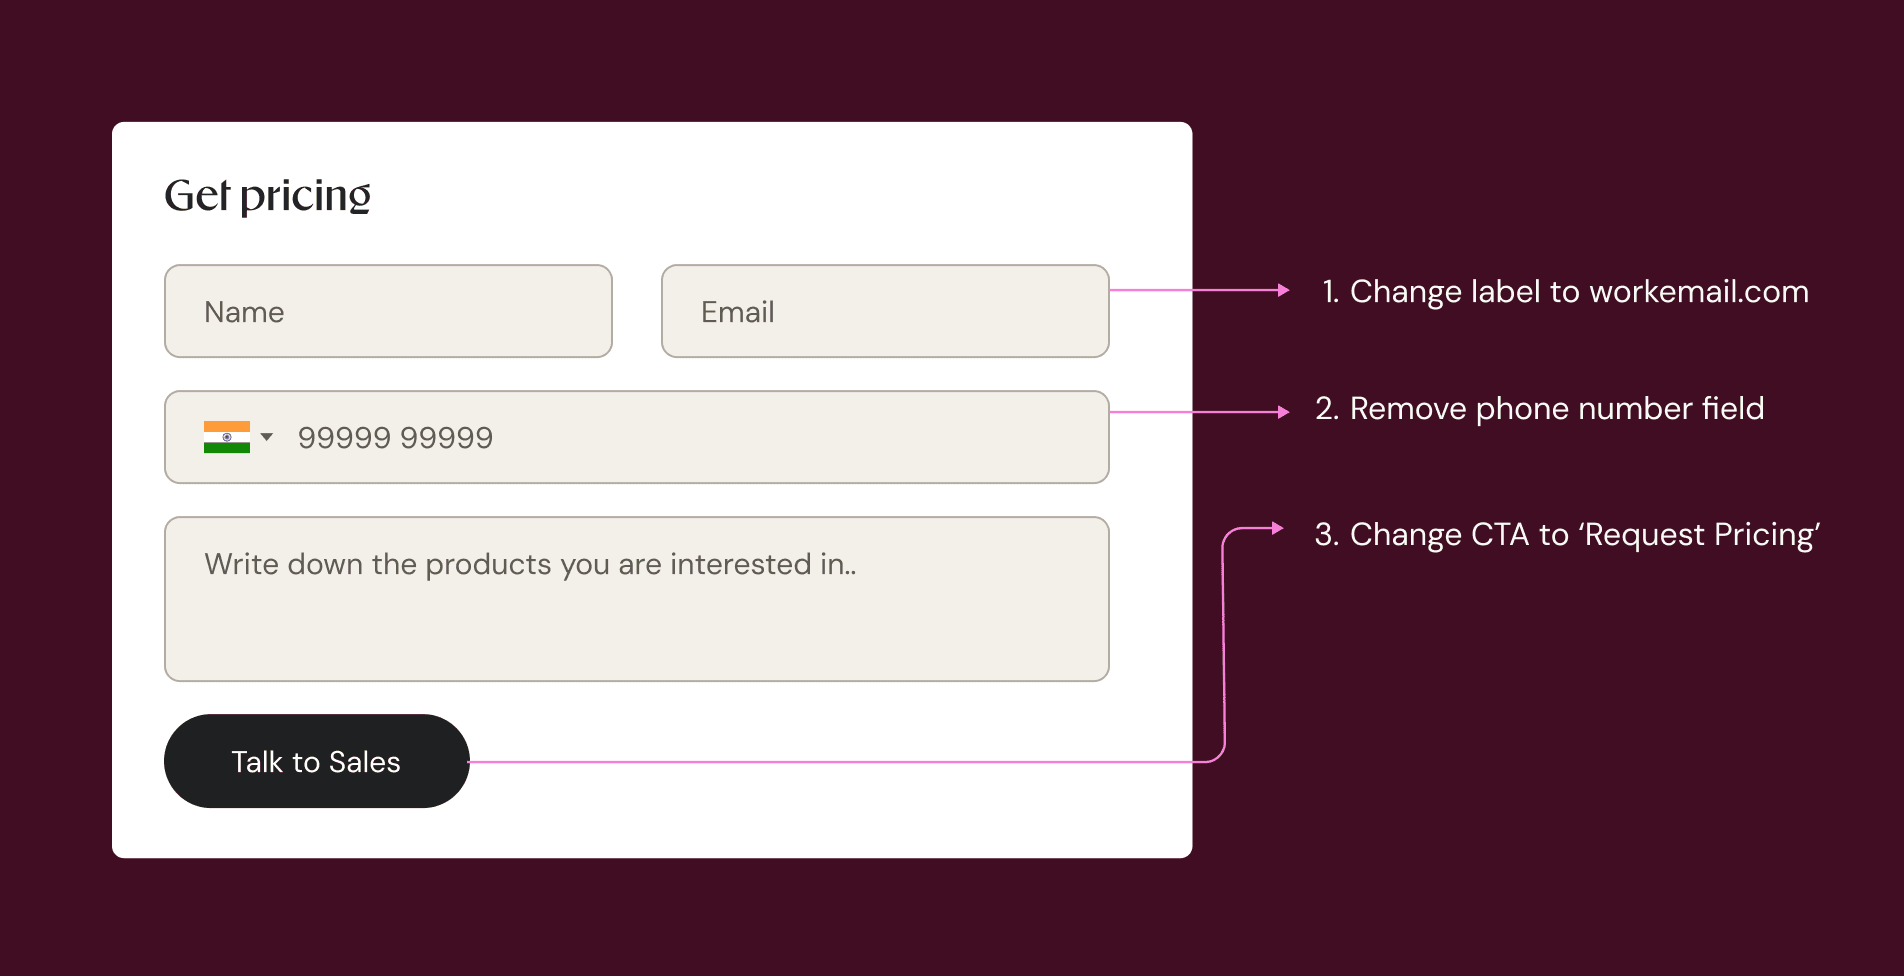Image resolution: width=1904 pixels, height=976 pixels.
Task: Click the products interested in text area
Action: tap(637, 599)
